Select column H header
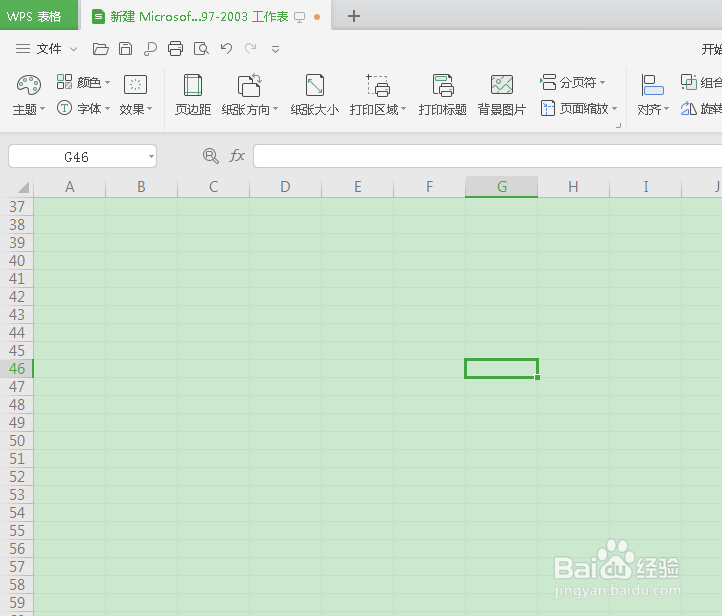 pos(573,187)
